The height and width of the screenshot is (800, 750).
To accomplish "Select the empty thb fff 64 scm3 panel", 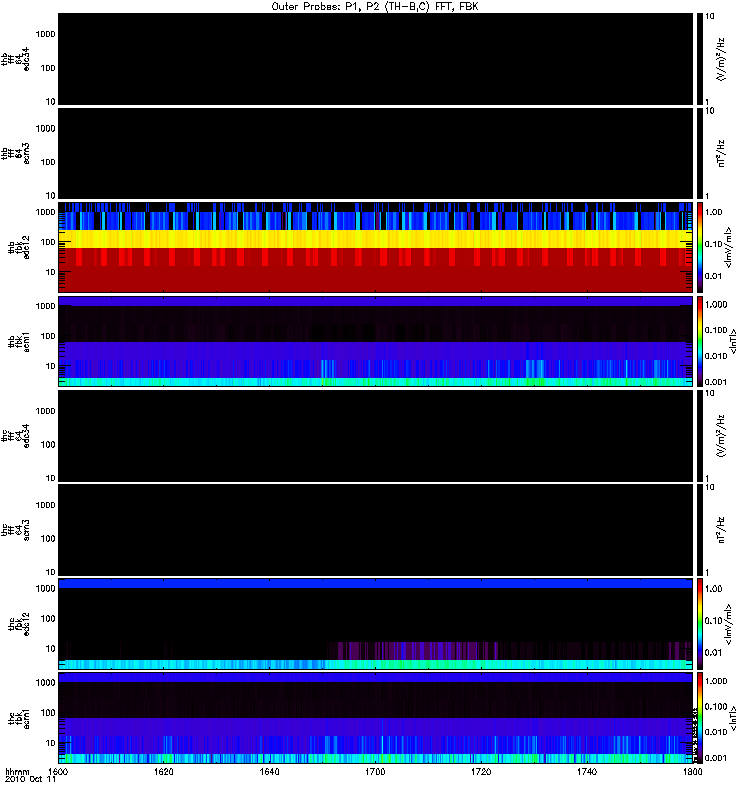I will point(376,154).
